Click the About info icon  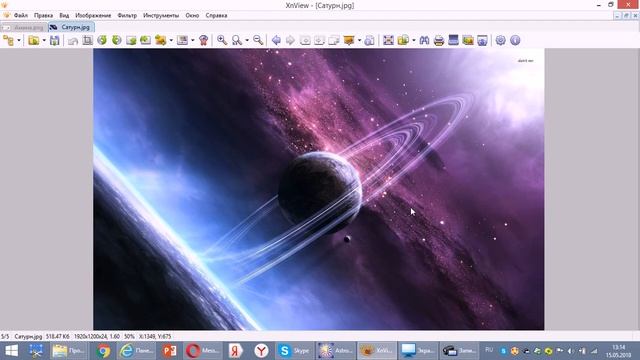click(x=515, y=40)
